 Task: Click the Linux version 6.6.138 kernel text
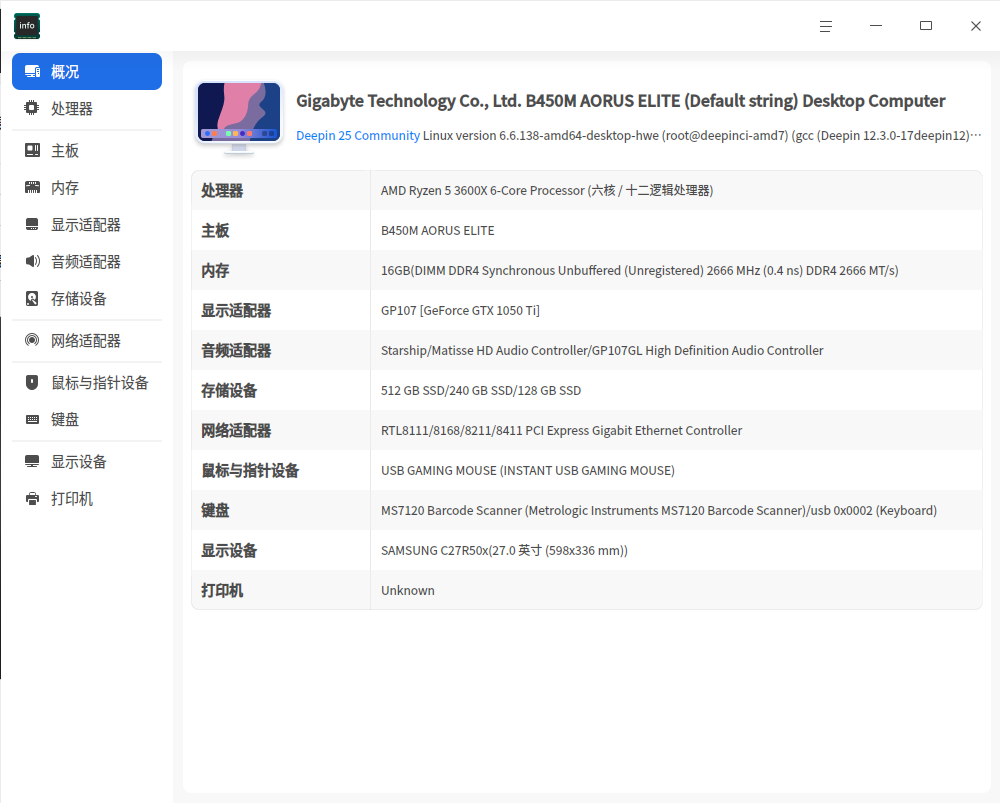coord(702,136)
